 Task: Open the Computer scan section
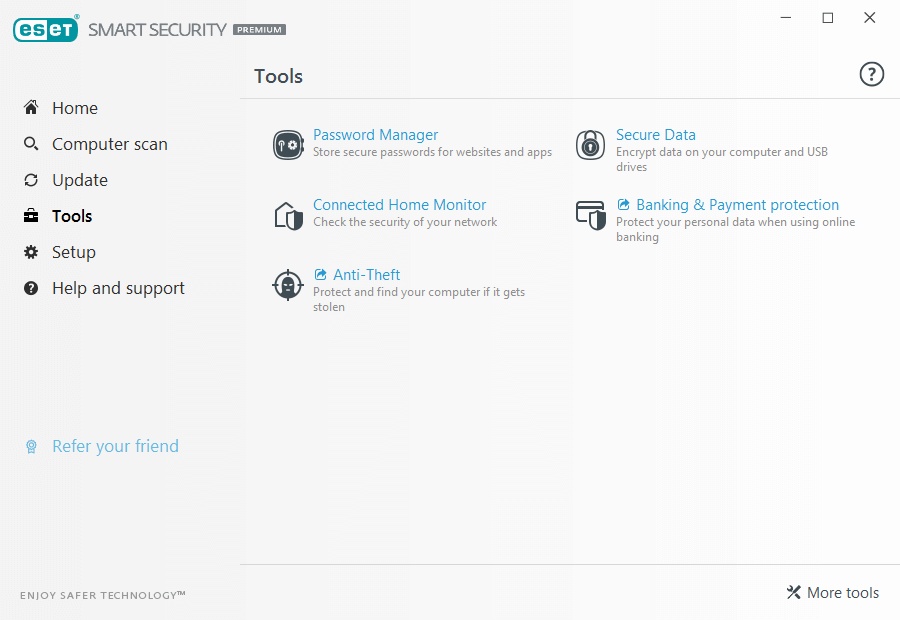(x=110, y=144)
